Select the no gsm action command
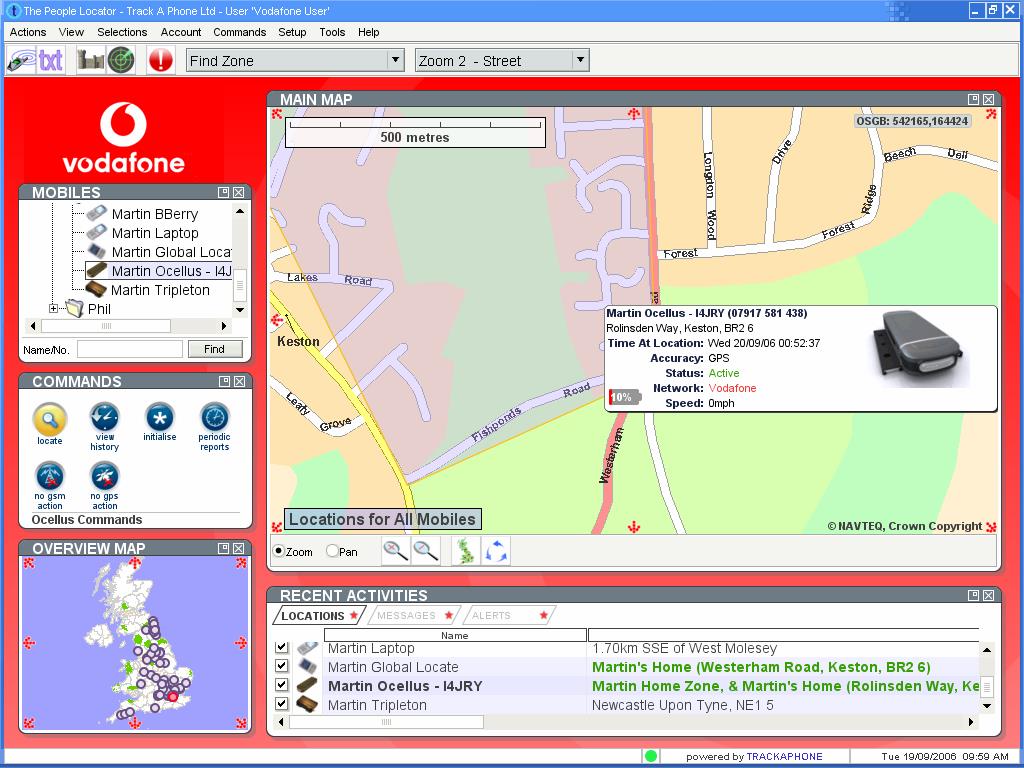Viewport: 1024px width, 768px height. [x=50, y=485]
